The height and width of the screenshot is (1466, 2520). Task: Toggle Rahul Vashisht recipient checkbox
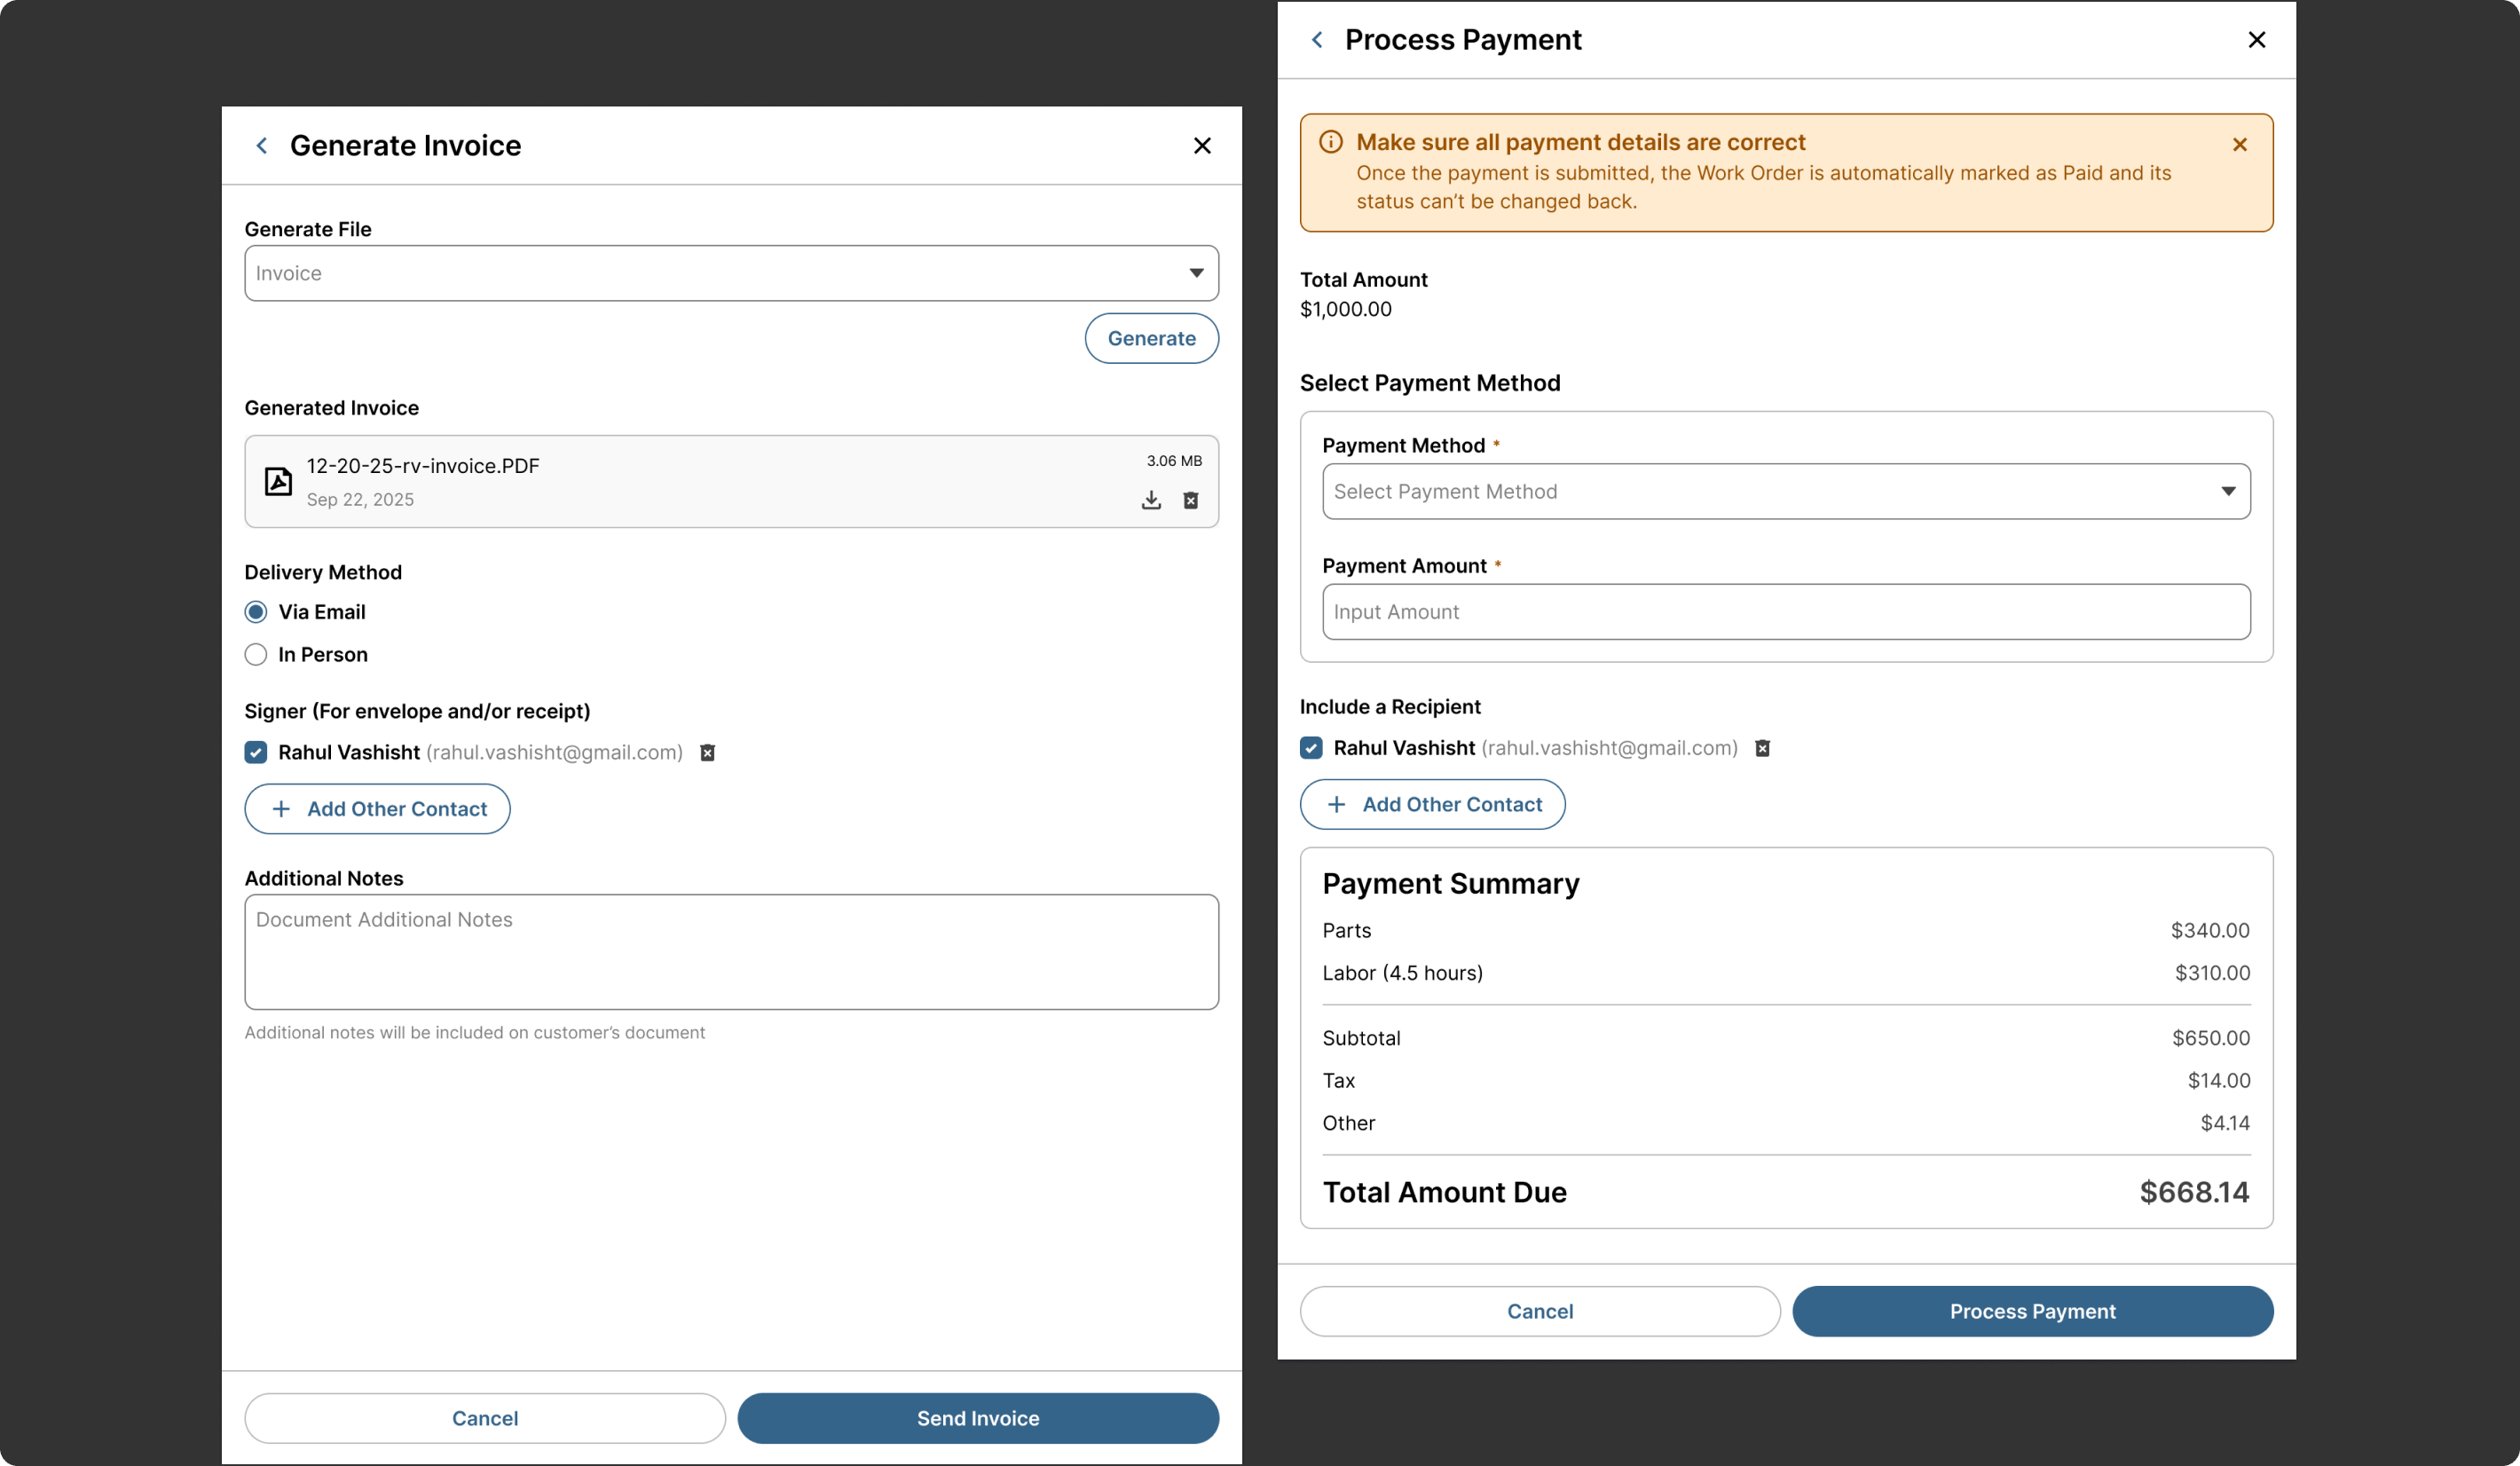[1311, 749]
